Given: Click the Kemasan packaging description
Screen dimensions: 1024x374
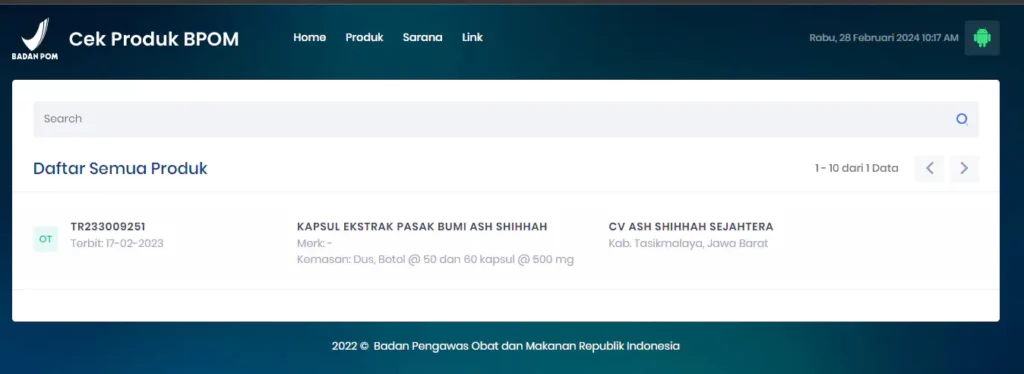Looking at the screenshot, I should pyautogui.click(x=436, y=260).
